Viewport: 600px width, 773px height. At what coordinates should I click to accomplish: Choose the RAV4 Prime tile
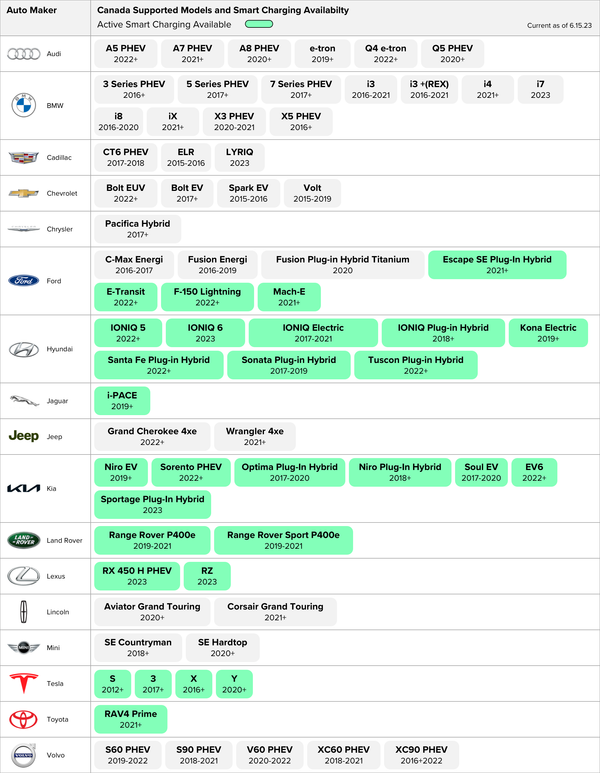[x=131, y=720]
